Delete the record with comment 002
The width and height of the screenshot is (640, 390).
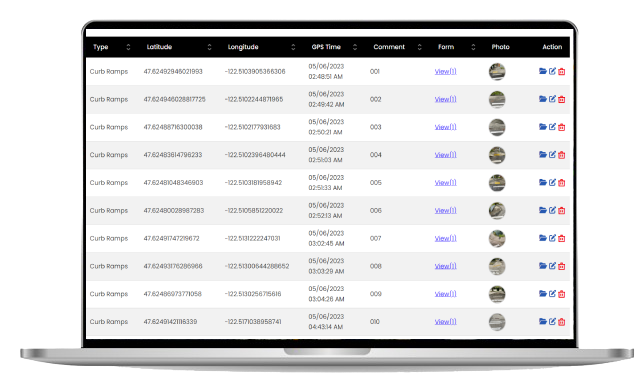(562, 99)
